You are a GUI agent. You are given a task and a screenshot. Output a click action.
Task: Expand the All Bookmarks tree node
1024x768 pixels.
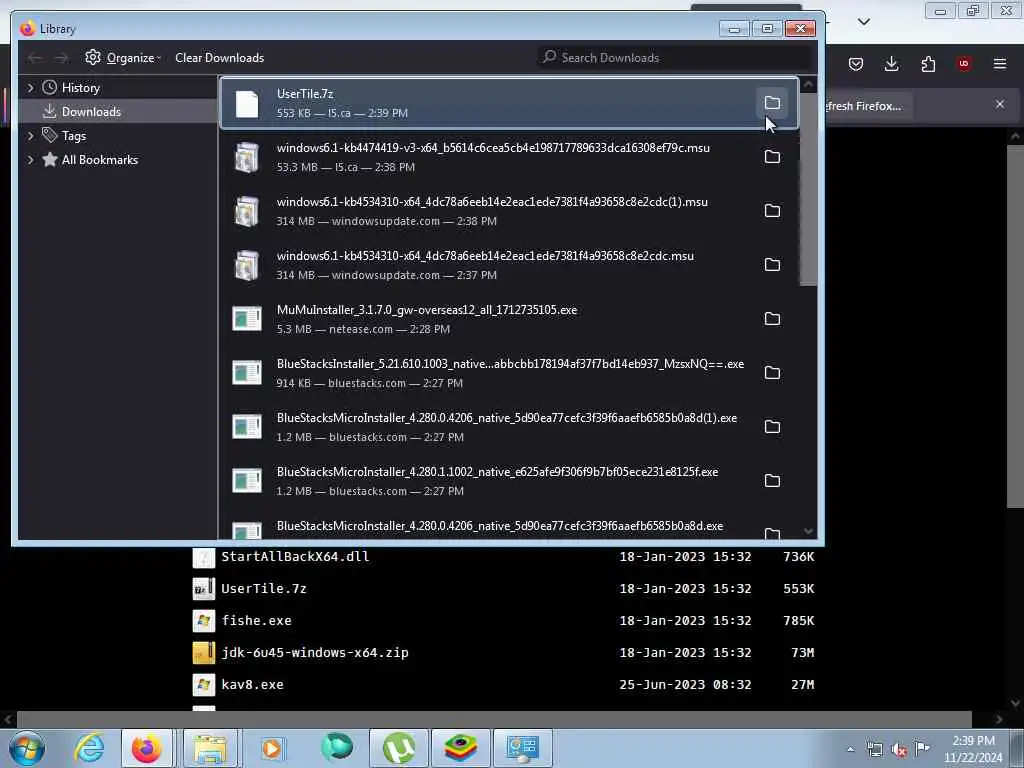(x=30, y=160)
